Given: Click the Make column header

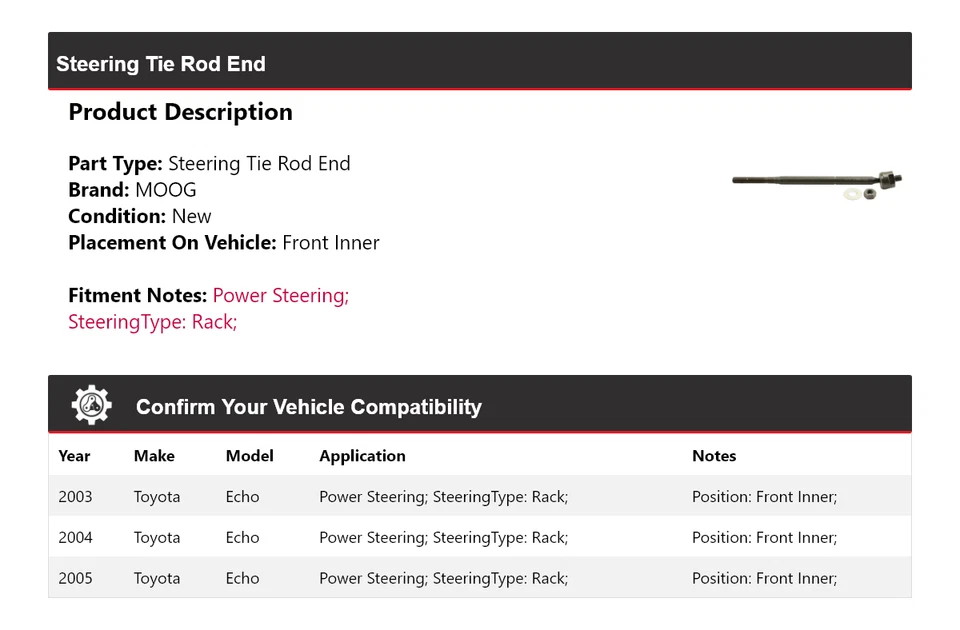Looking at the screenshot, I should [154, 456].
